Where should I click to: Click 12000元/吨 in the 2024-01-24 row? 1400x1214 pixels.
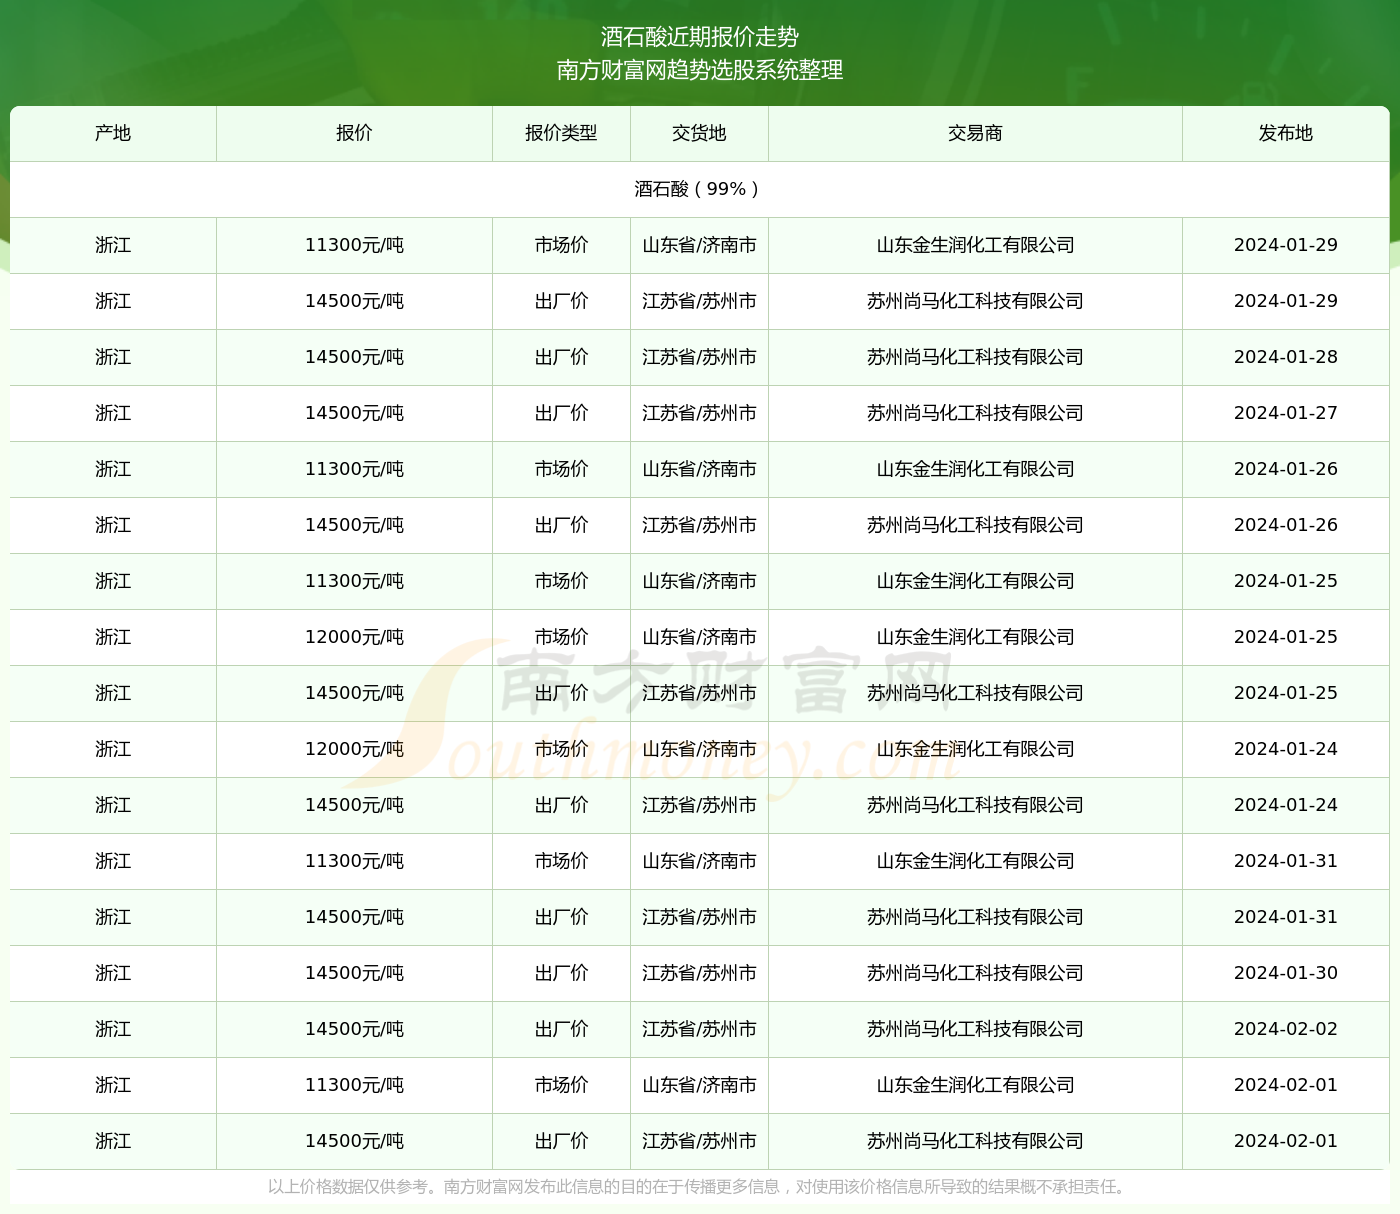[x=354, y=749]
